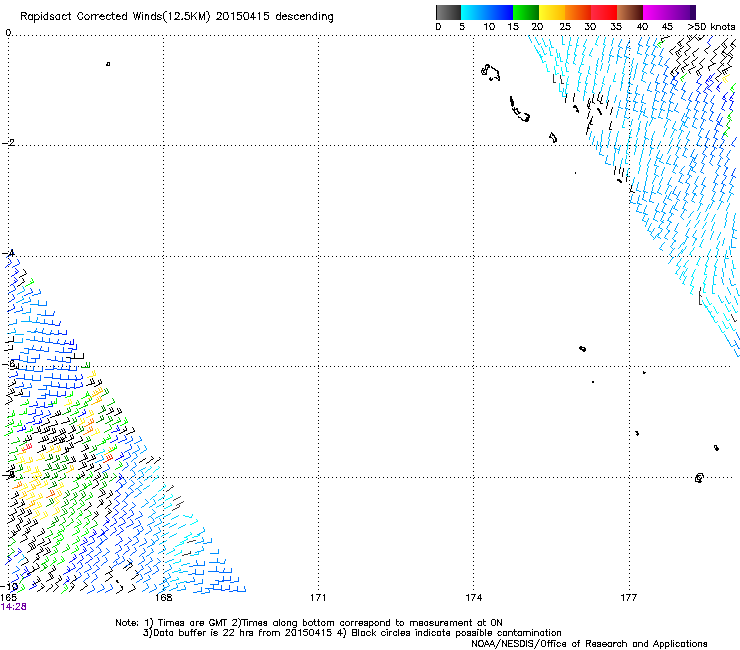Click the cyan 5-10 knots legend segment
This screenshot has height=650, width=740.
click(x=473, y=12)
